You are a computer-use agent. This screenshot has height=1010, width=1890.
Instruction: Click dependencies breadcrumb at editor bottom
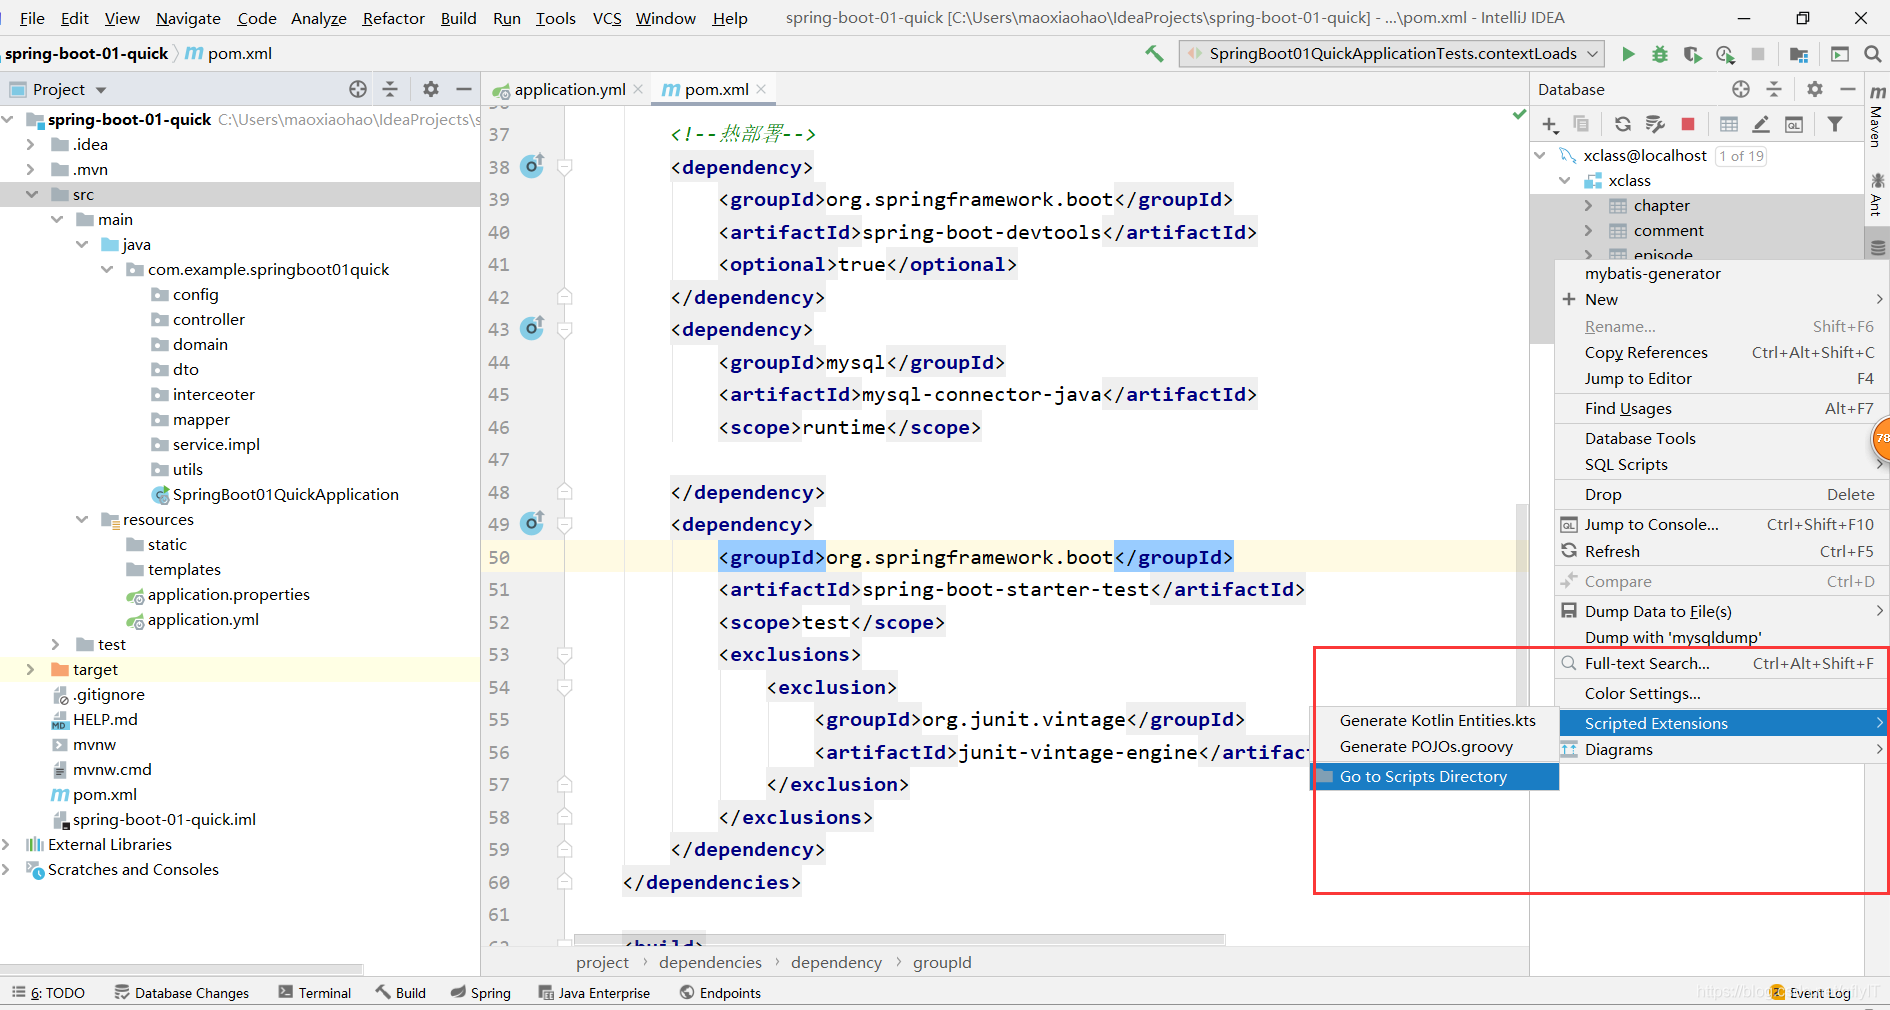(710, 962)
